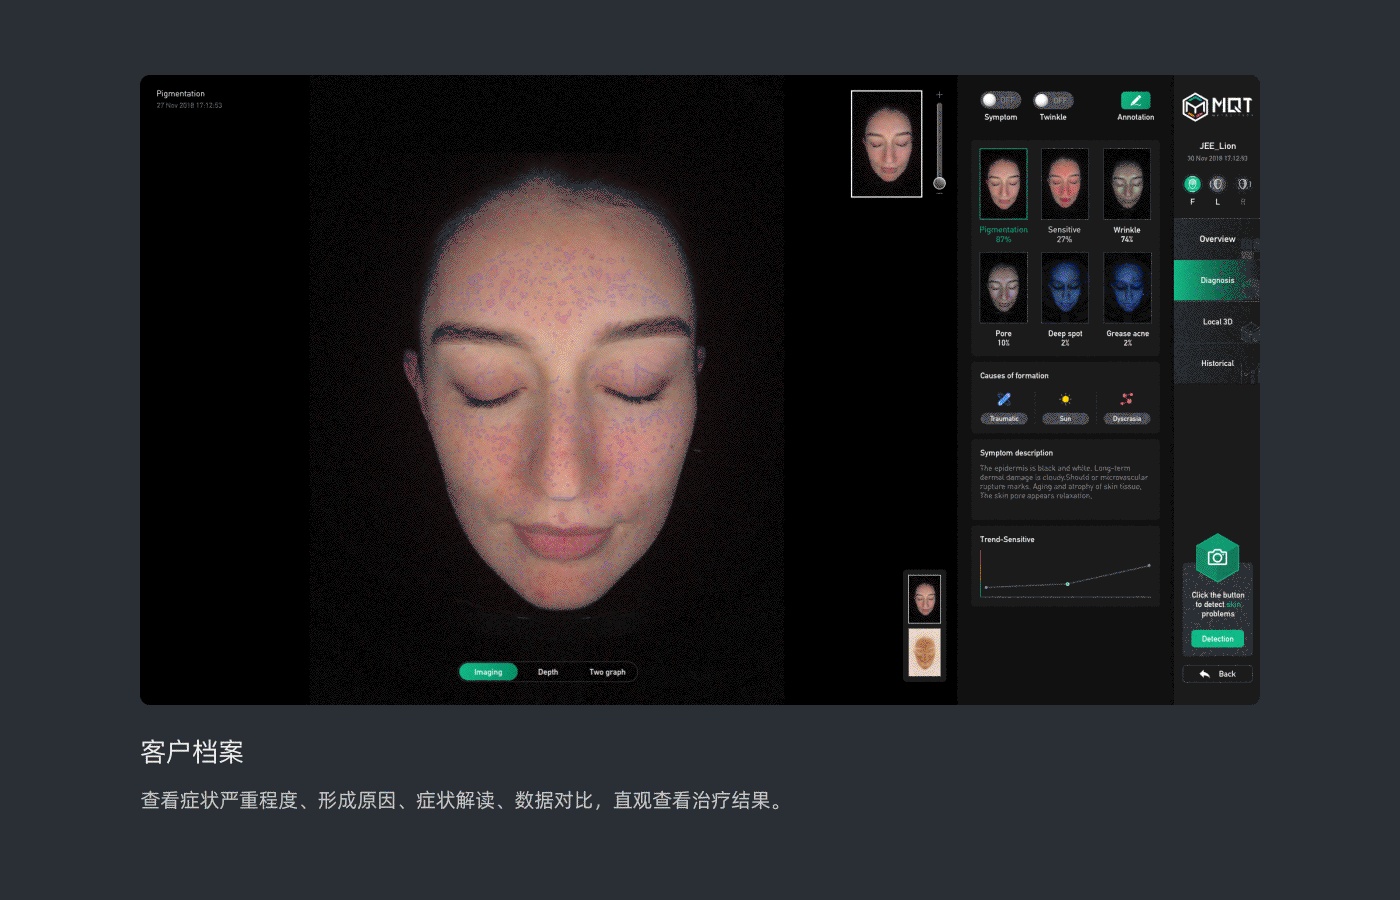Click the middle point on Trend-Sensitive chart
This screenshot has height=900, width=1400.
(1067, 584)
